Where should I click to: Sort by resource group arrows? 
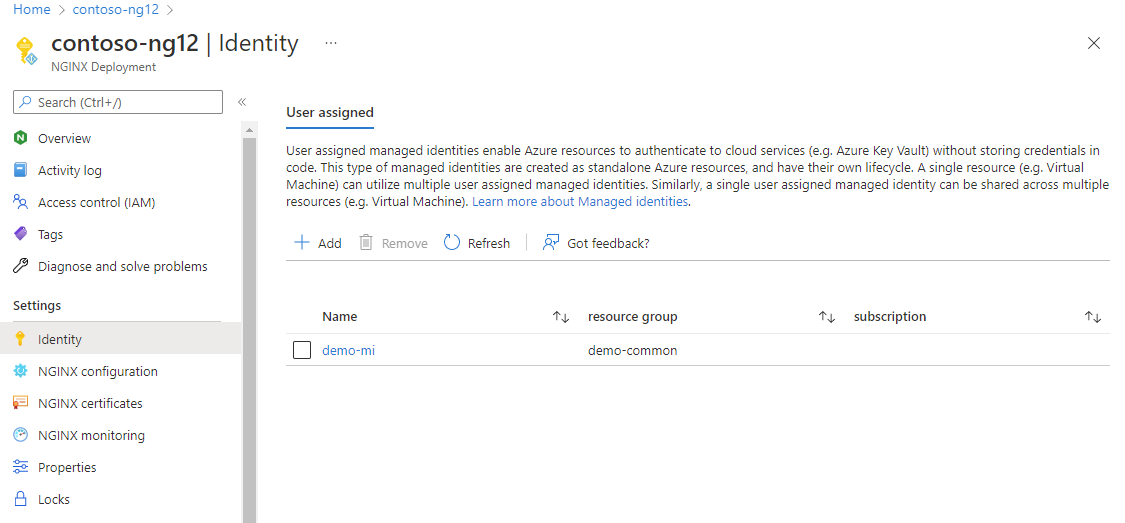point(827,316)
